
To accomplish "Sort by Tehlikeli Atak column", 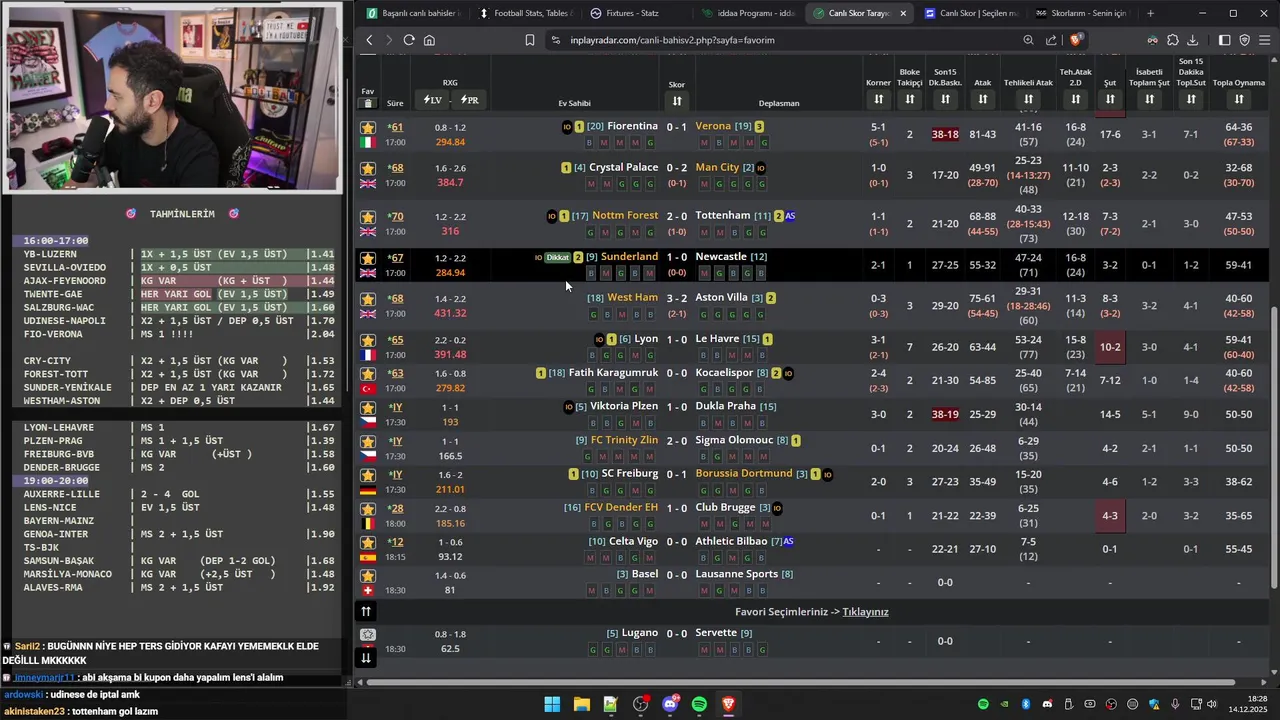I will click(1028, 99).
